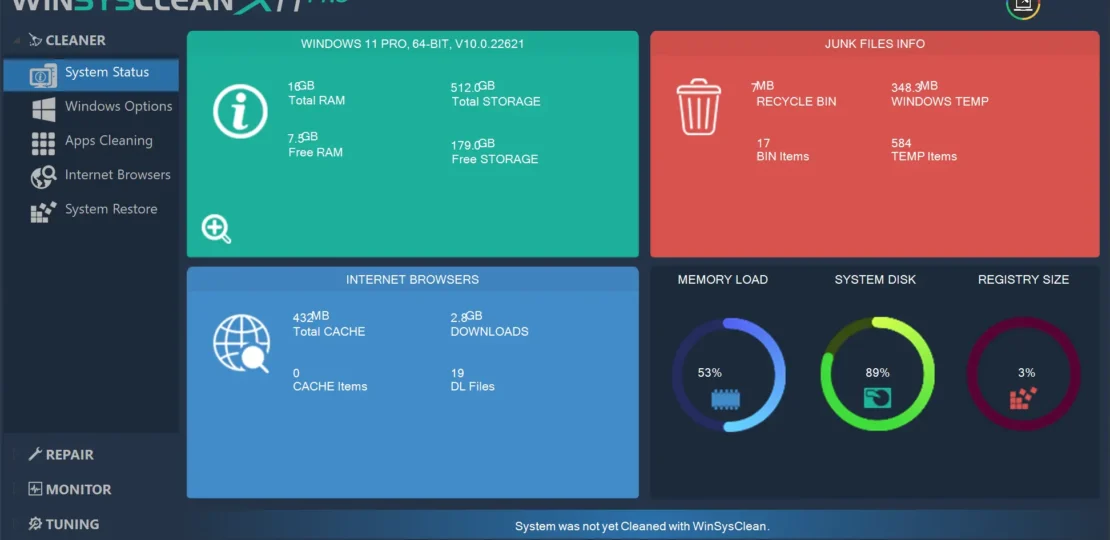Click the JUNK FILES INFO header
The height and width of the screenshot is (540, 1110).
pos(875,44)
